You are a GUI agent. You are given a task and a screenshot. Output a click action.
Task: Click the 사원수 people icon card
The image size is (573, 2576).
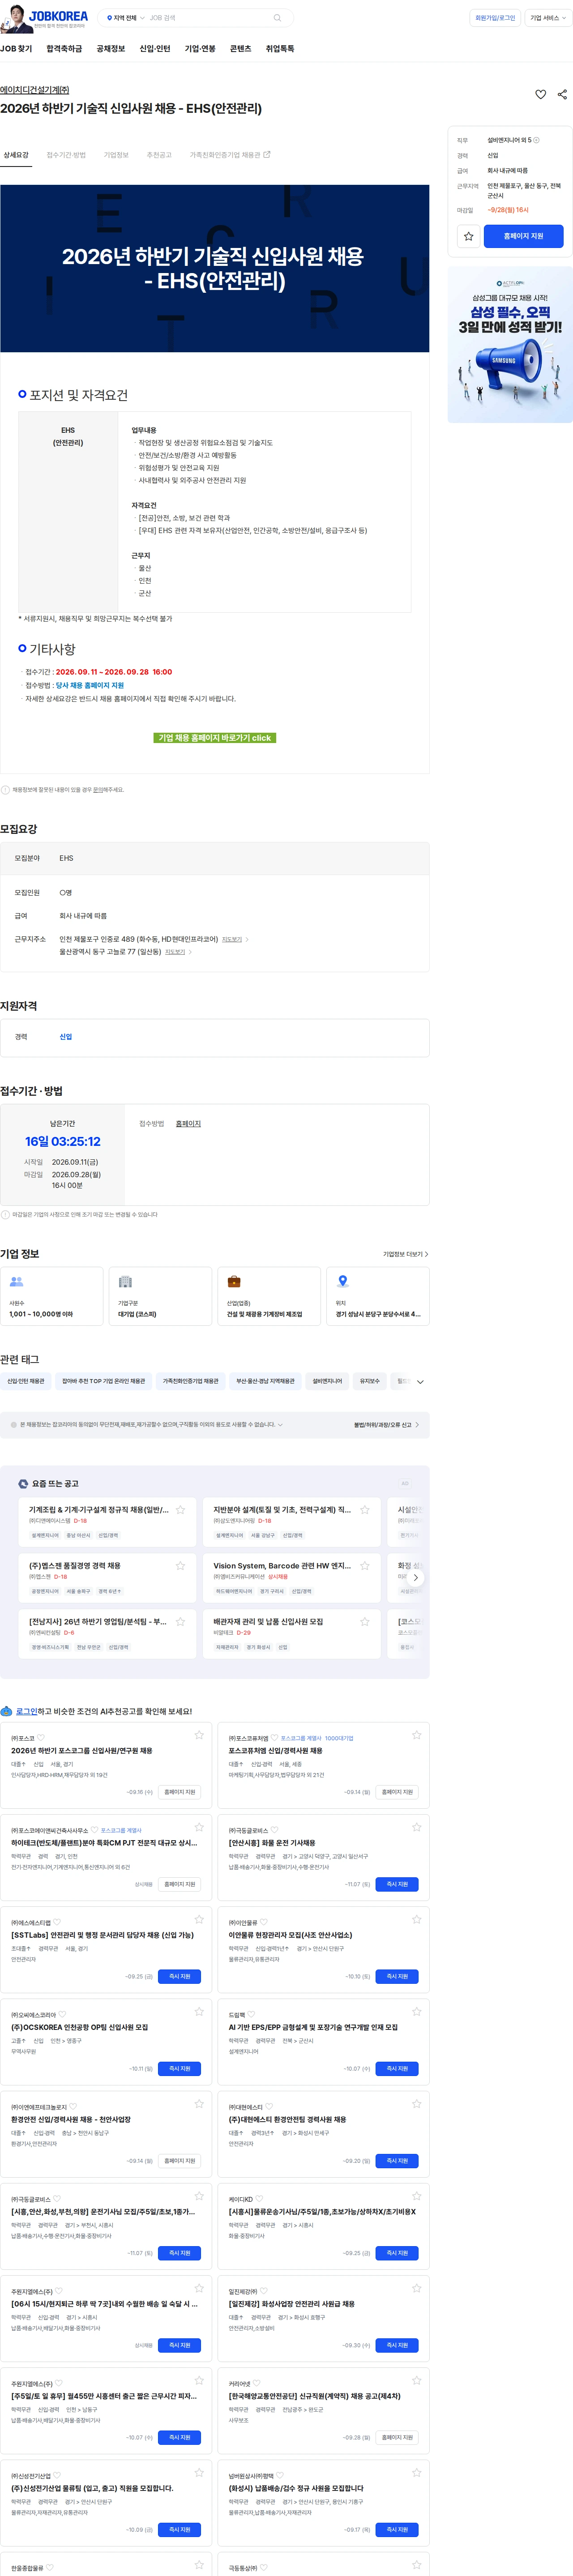point(52,1296)
